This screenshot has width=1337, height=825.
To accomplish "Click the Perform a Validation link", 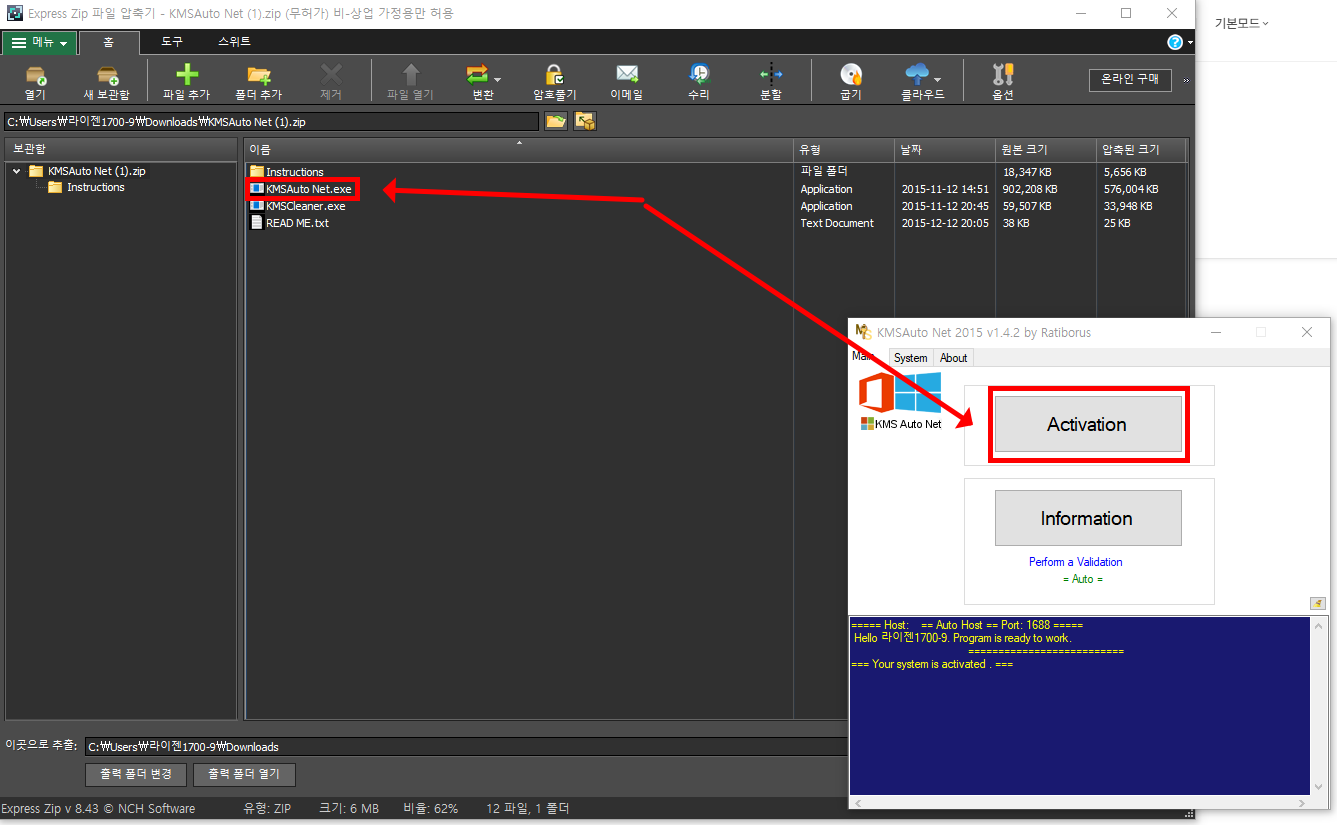I will [1075, 562].
